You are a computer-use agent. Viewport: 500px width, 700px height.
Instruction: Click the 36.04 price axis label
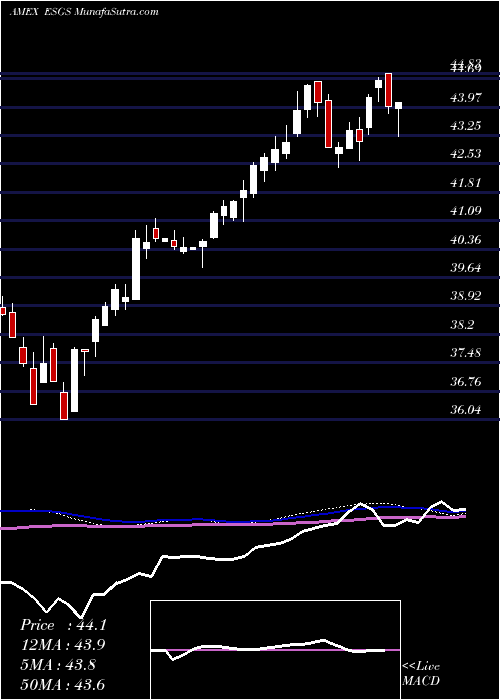pyautogui.click(x=466, y=410)
